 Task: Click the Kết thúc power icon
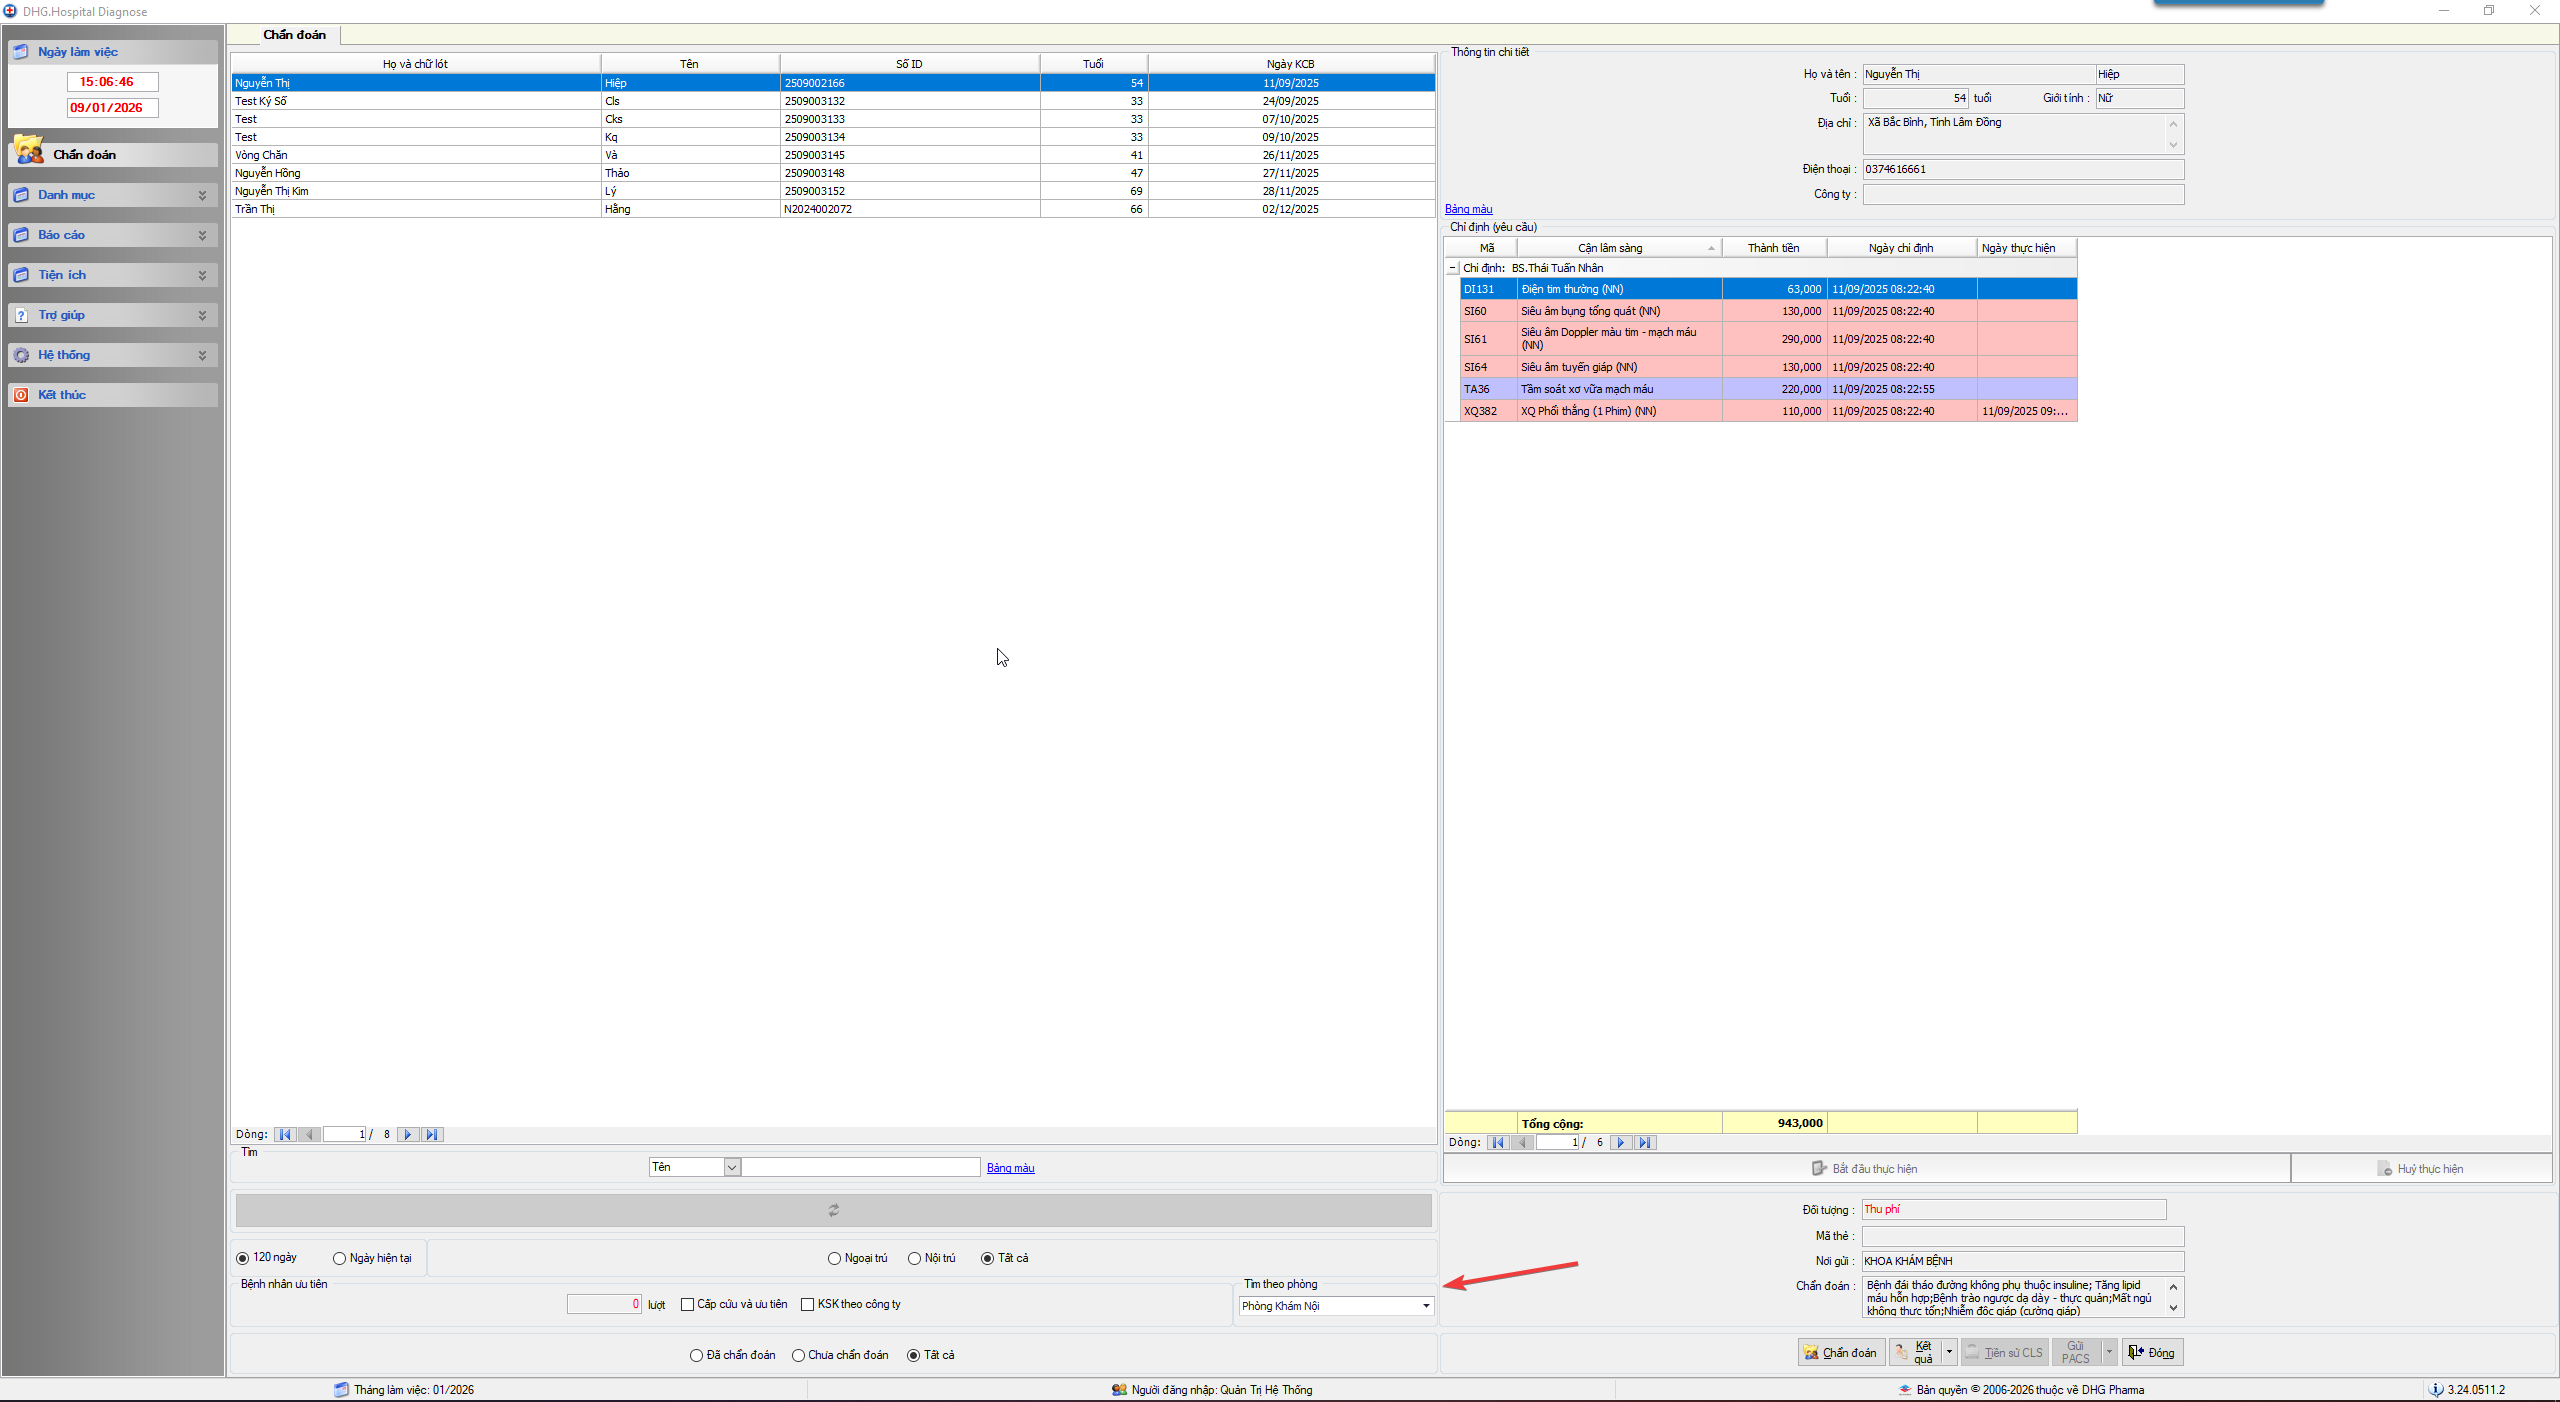[x=21, y=395]
